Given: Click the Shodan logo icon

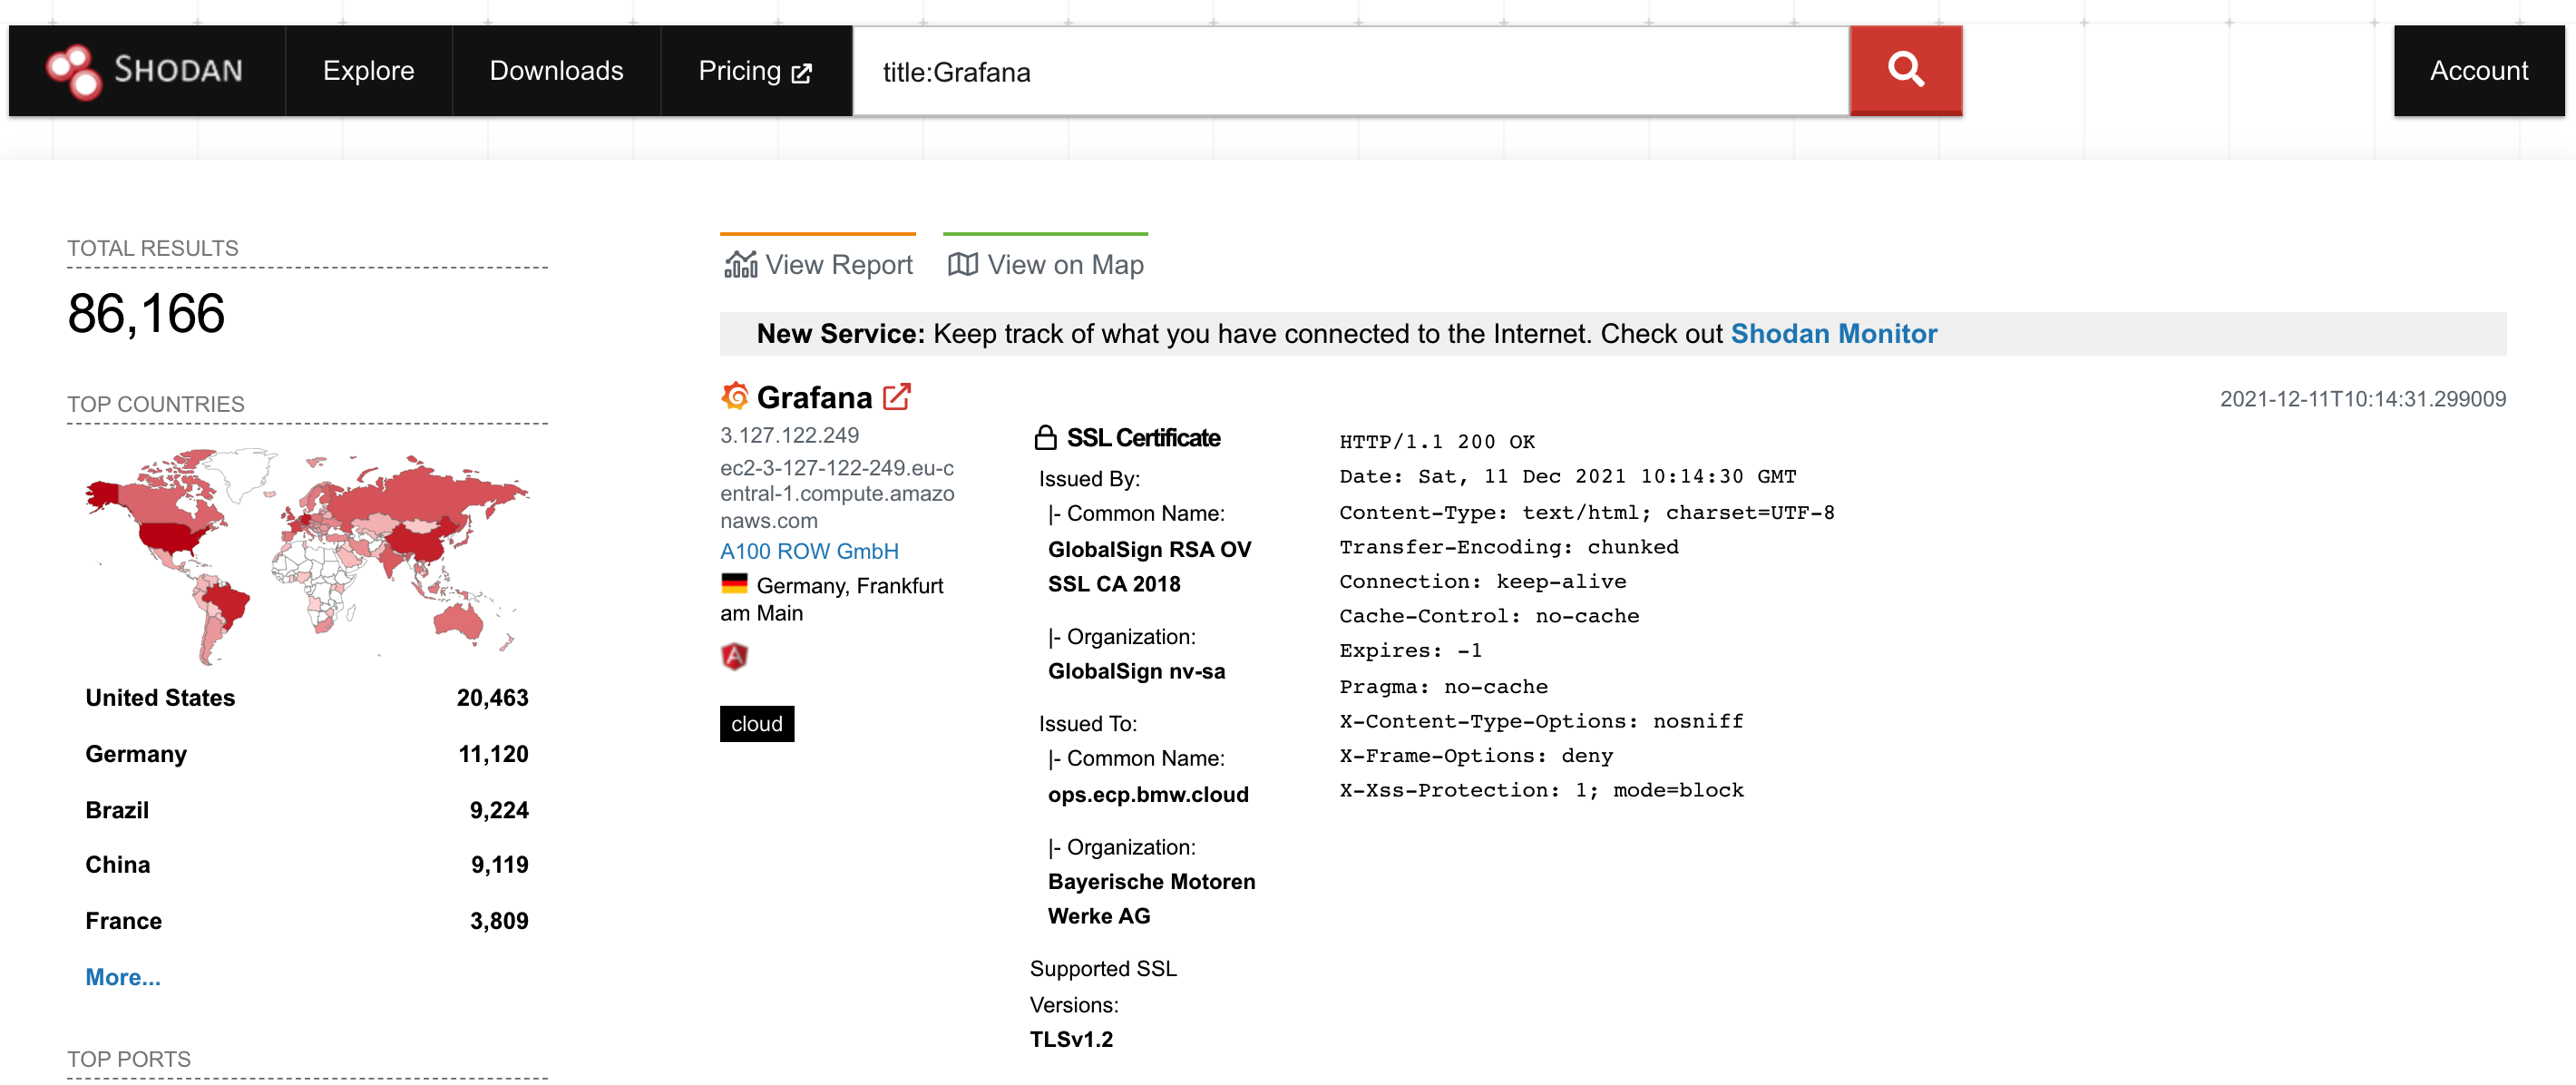Looking at the screenshot, I should pos(73,71).
